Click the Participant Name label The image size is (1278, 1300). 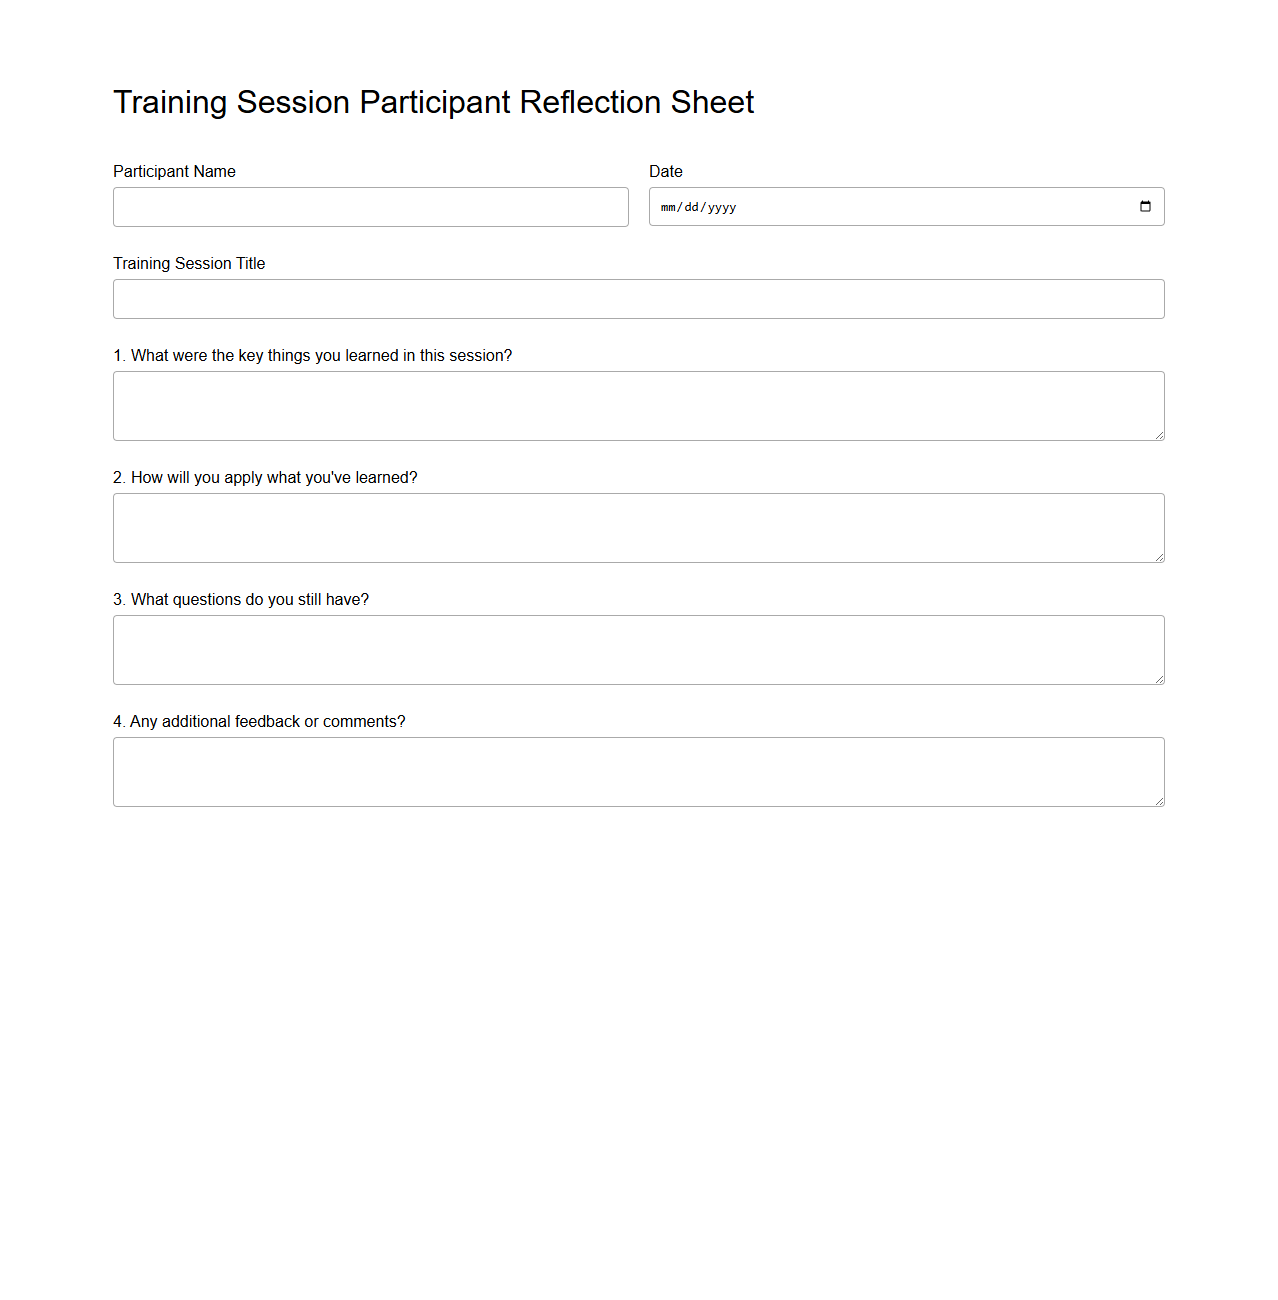pos(174,171)
